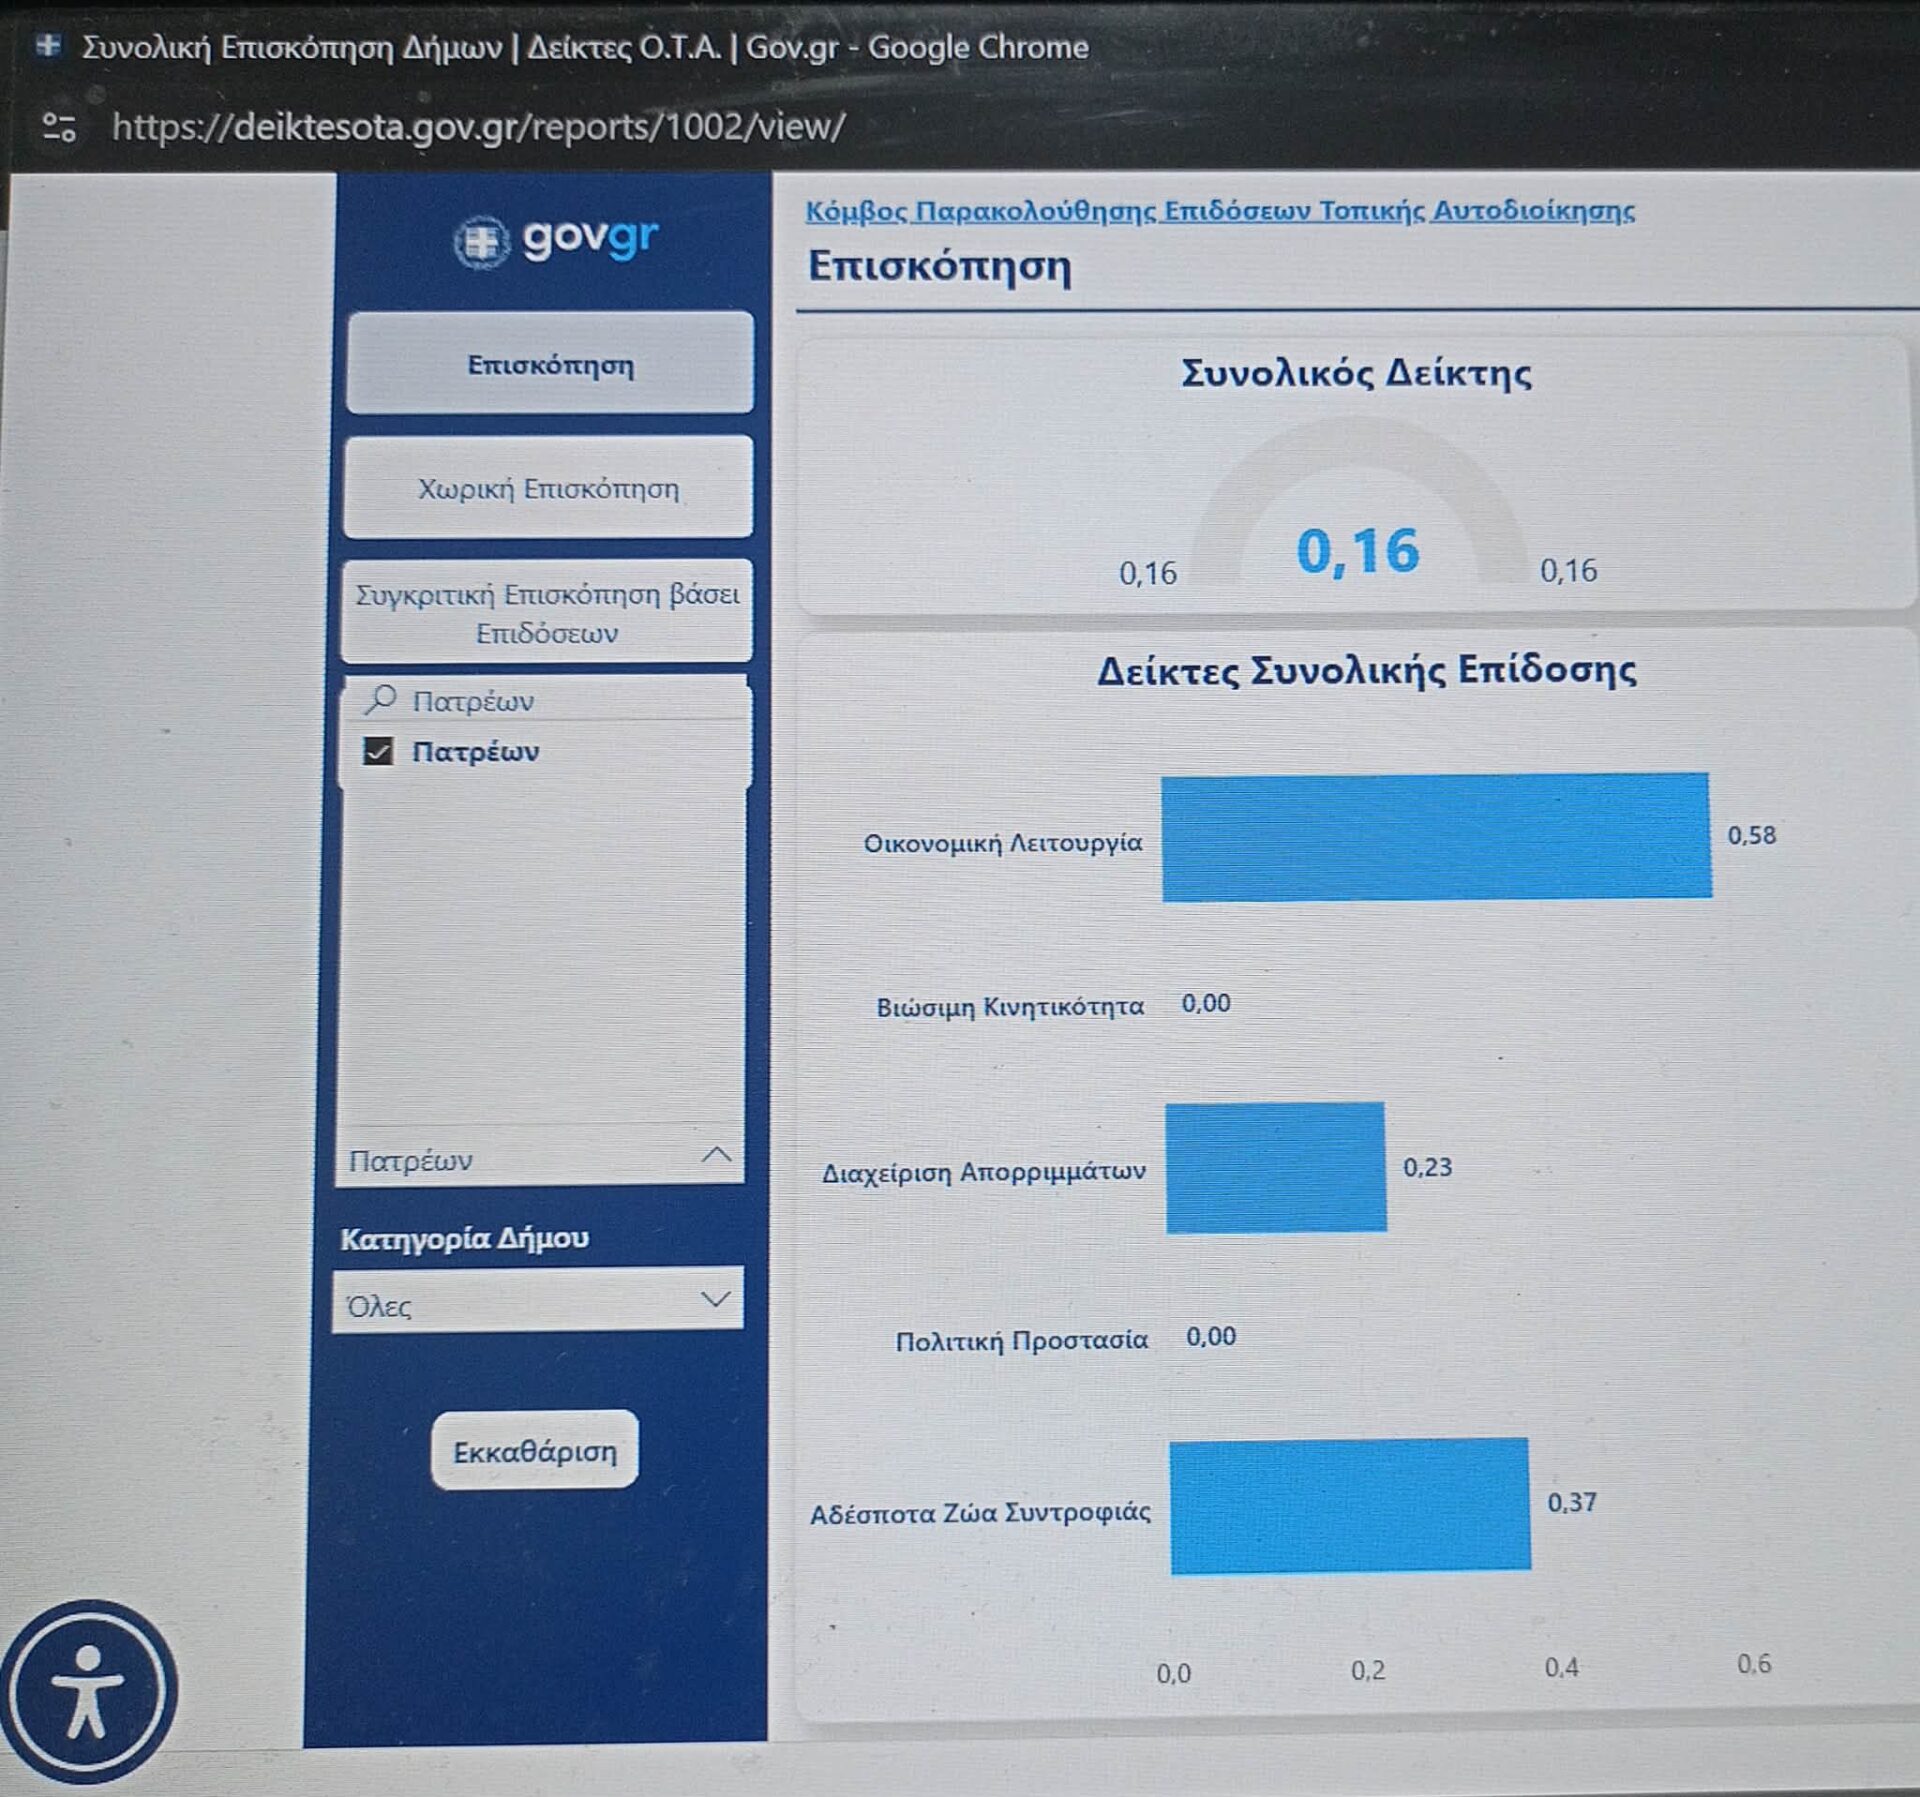Follow the Κόμβος Παρακολούθησης Επιδόσεων Τοπικής Αυτοδιοίκησης link

(1219, 211)
